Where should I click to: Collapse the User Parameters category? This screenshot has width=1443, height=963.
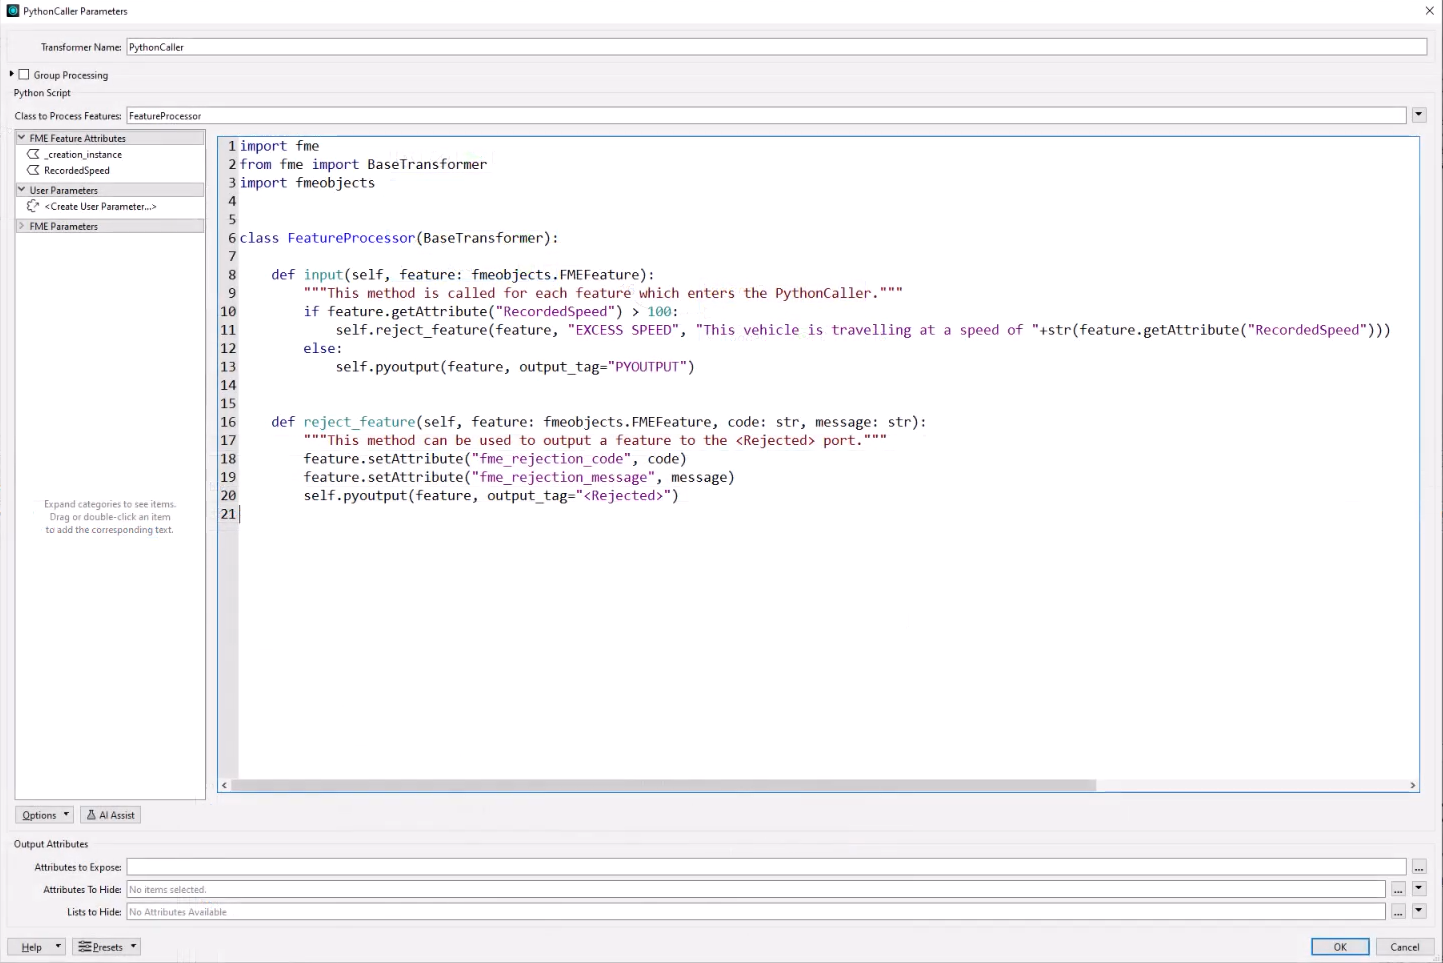pyautogui.click(x=21, y=190)
